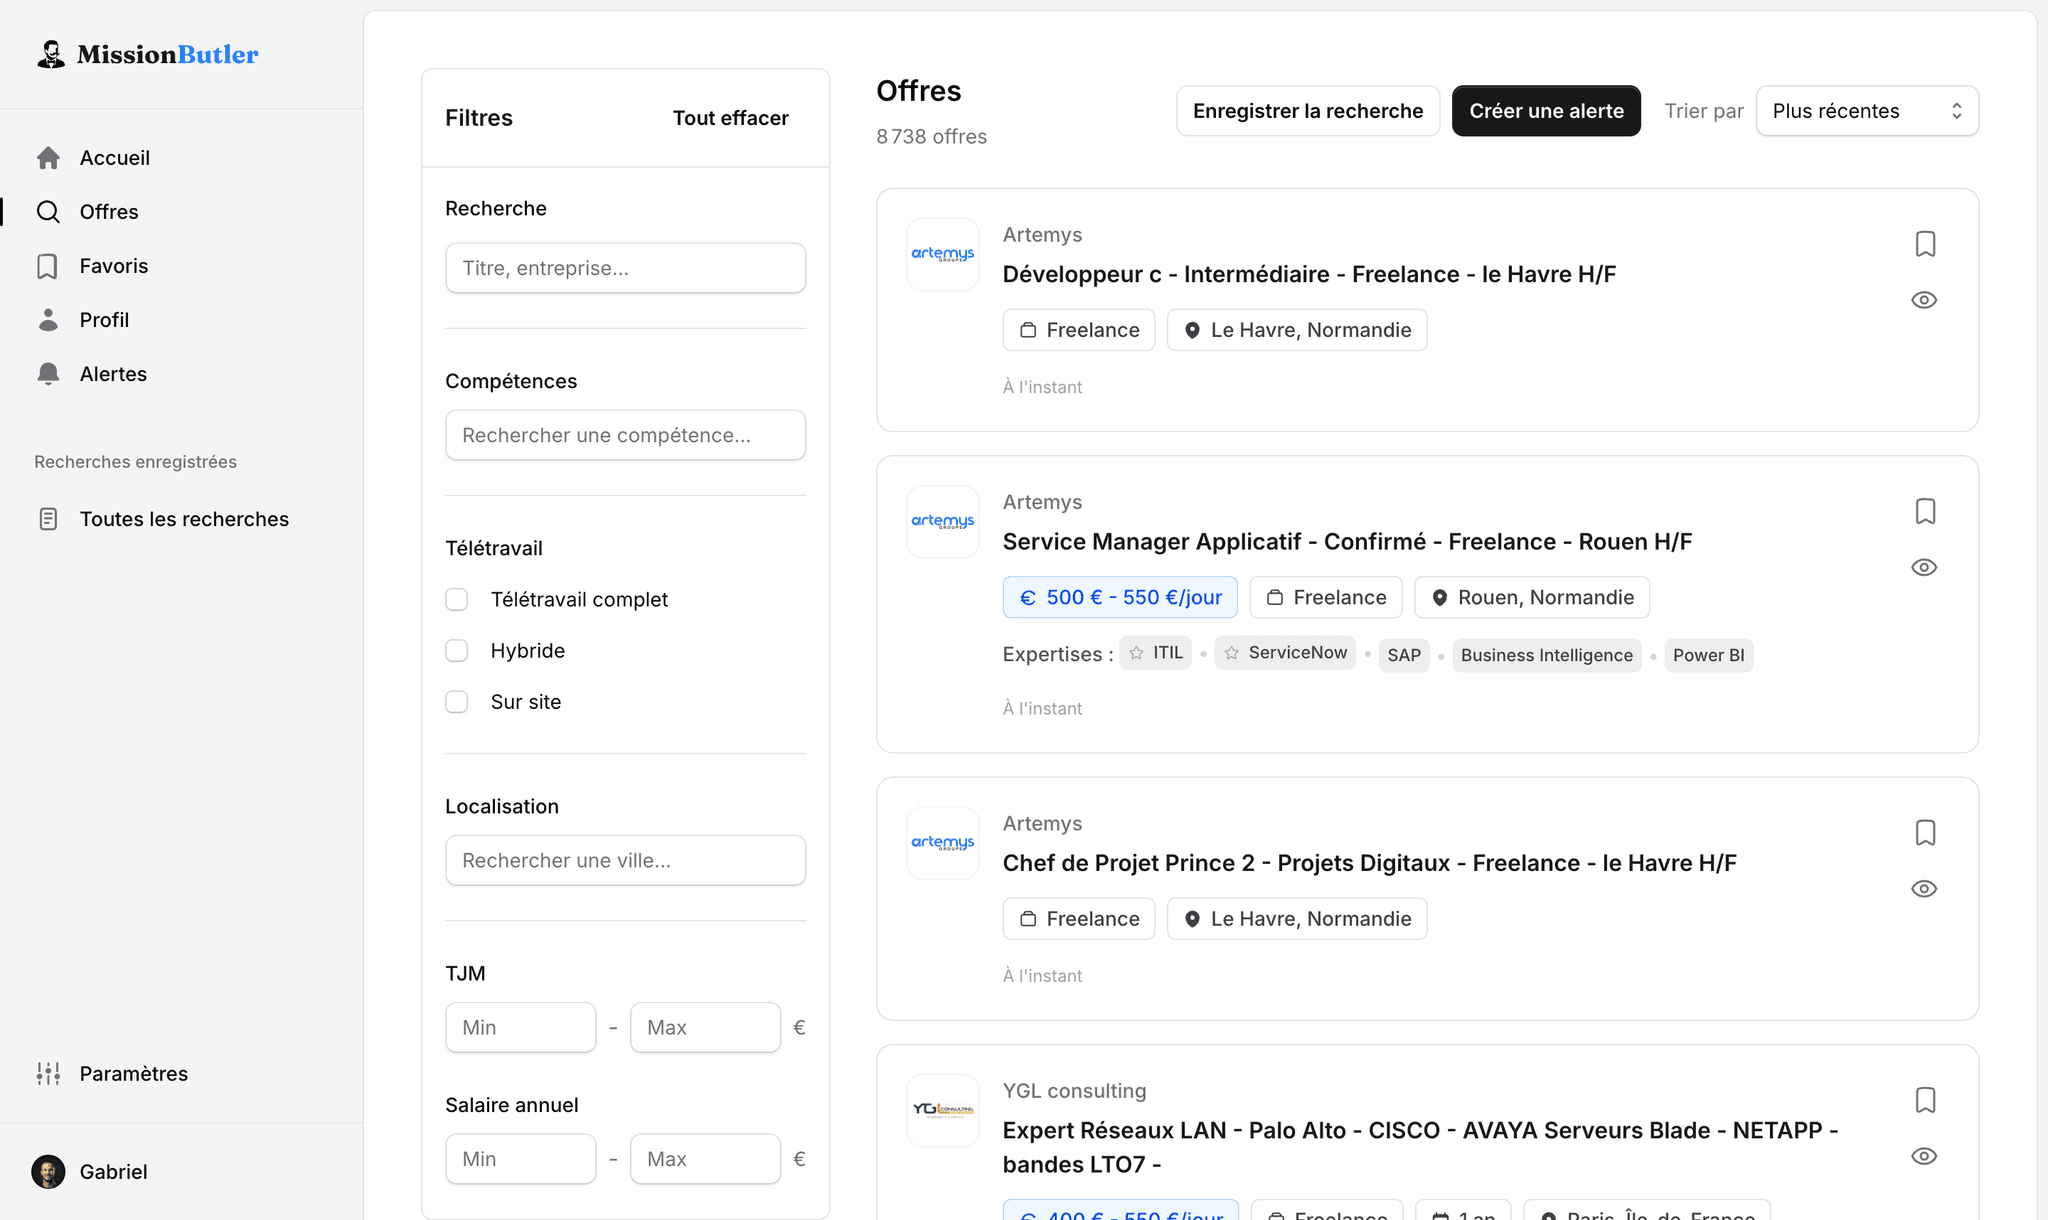Open Expert Réseaux LAN offer title
The width and height of the screenshot is (2048, 1220).
[1420, 1147]
